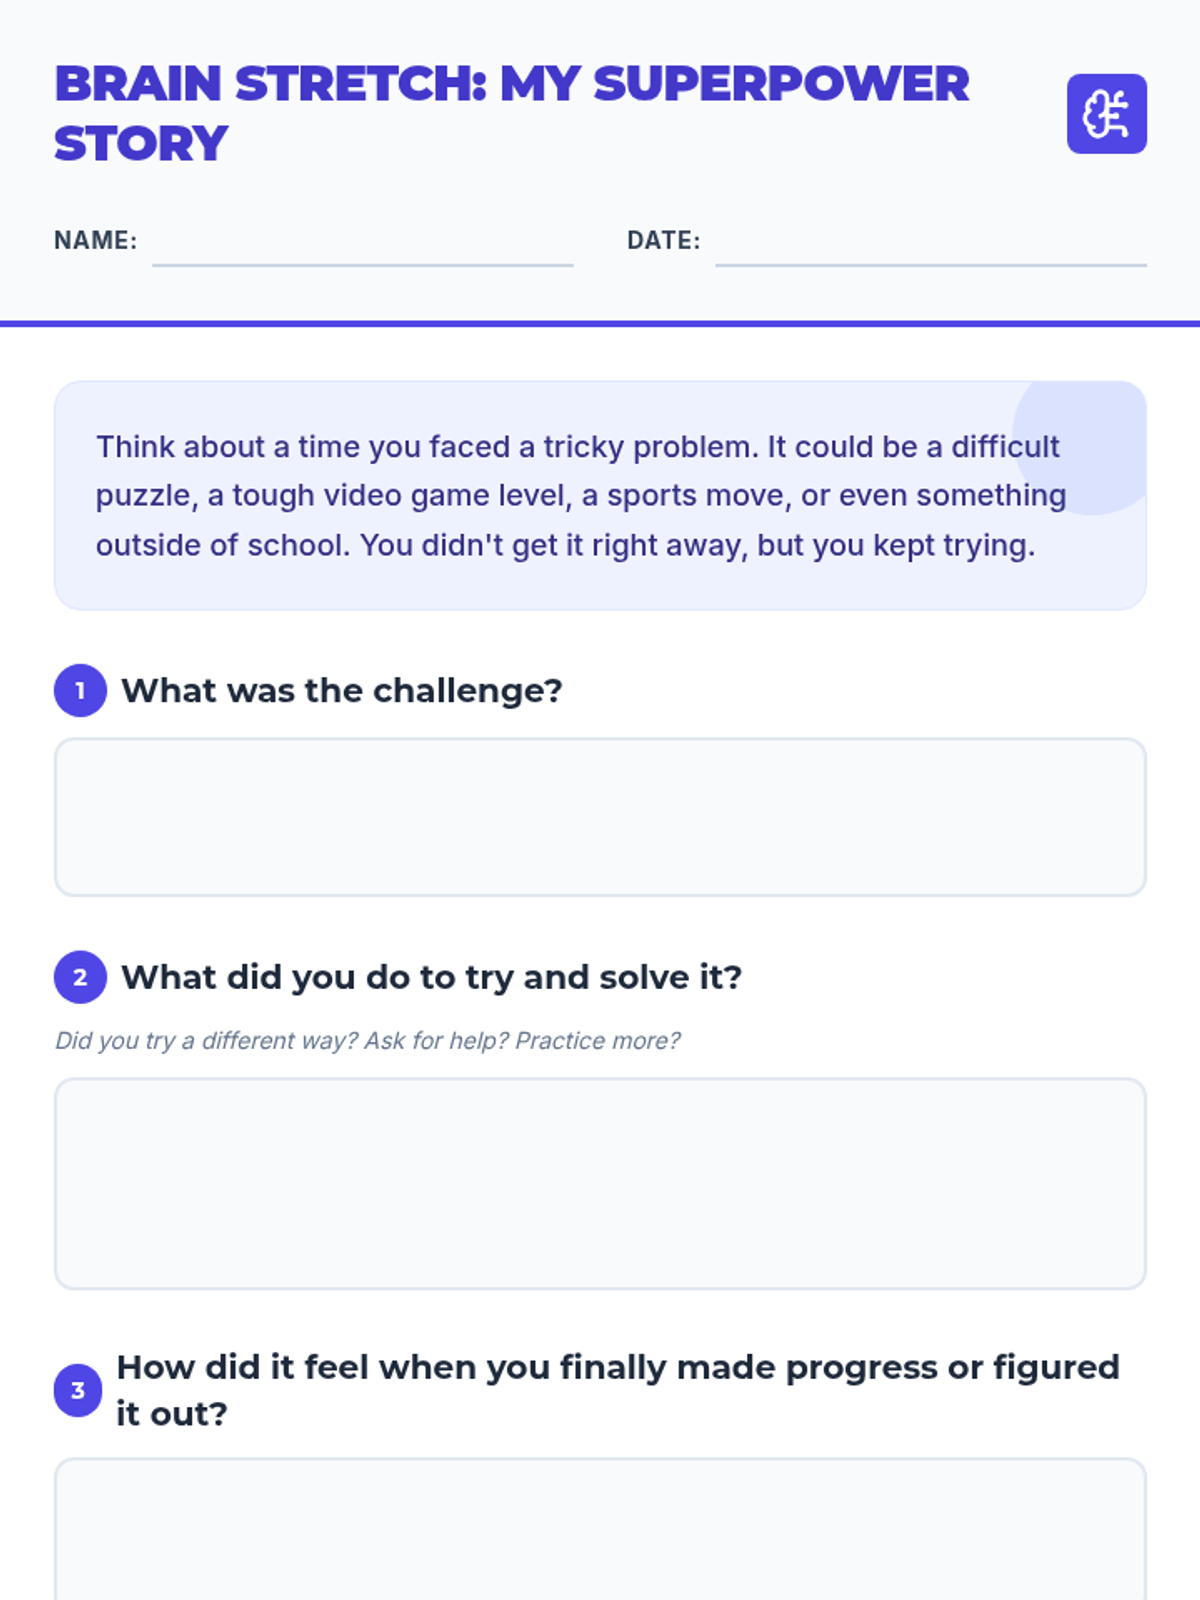The width and height of the screenshot is (1200, 1600).
Task: Click the brain icon in the header
Action: tap(1106, 114)
